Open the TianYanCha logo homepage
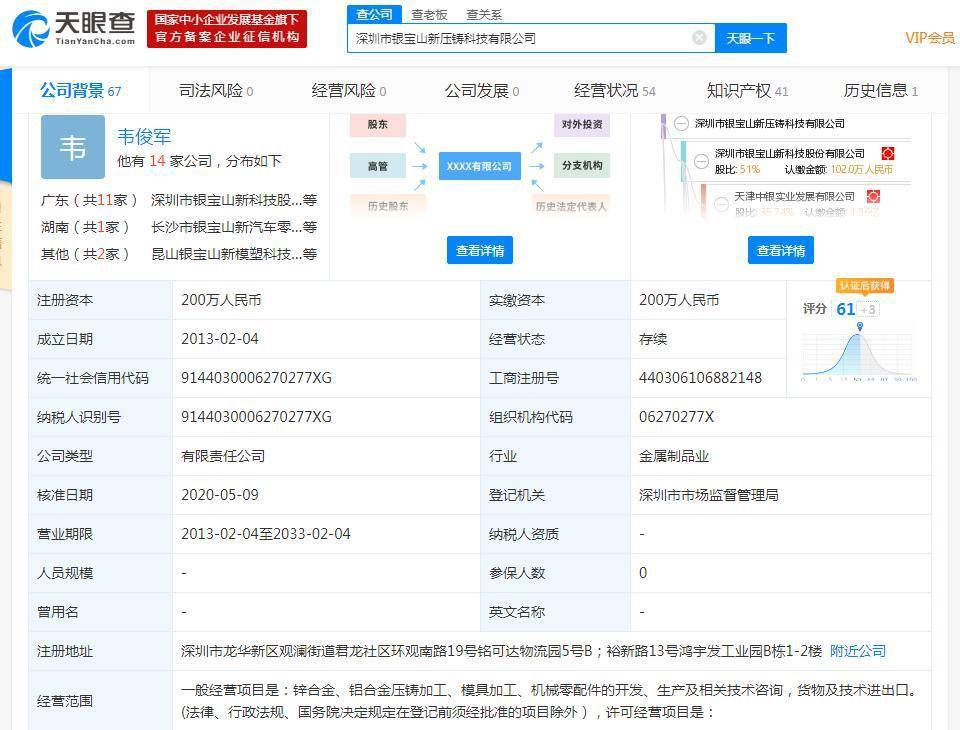Screen dimensions: 960x730 point(75,28)
